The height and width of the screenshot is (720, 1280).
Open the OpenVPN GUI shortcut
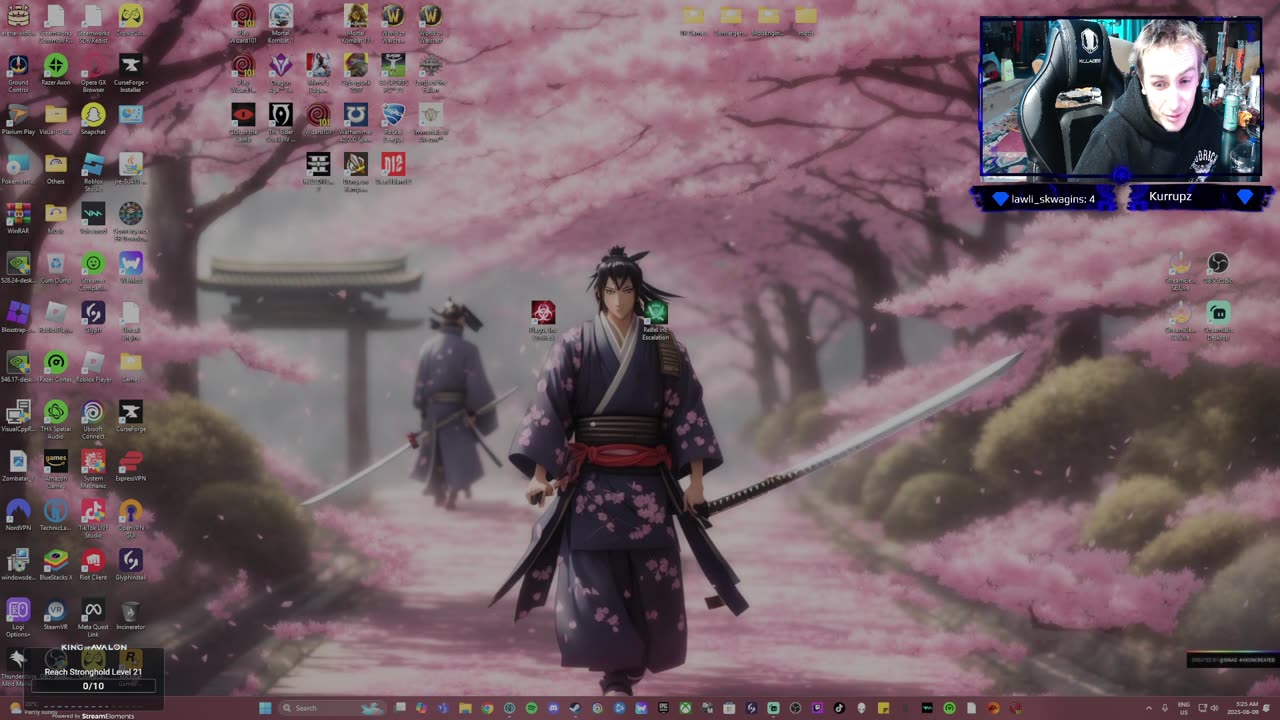(x=130, y=517)
